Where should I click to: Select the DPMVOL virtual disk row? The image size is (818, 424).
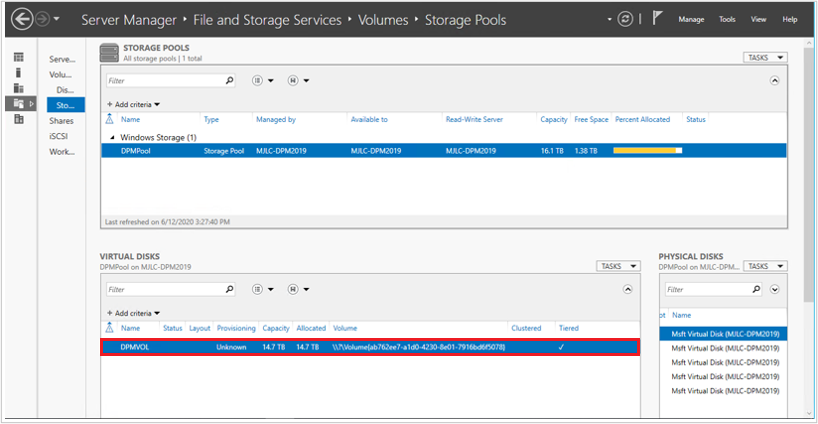(370, 347)
